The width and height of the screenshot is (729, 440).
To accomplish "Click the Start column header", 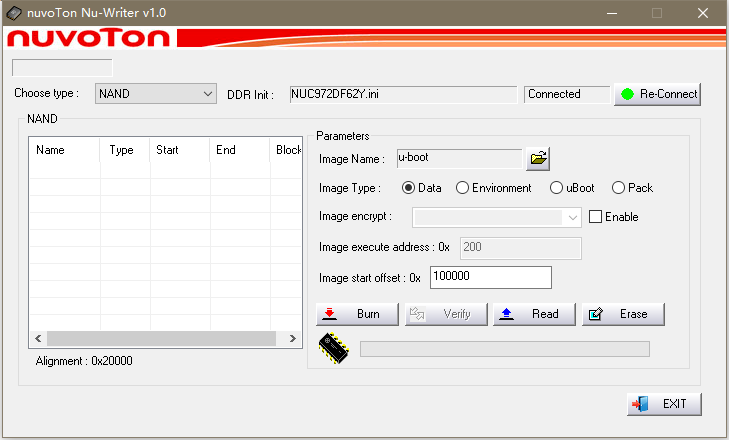I will click(x=179, y=150).
